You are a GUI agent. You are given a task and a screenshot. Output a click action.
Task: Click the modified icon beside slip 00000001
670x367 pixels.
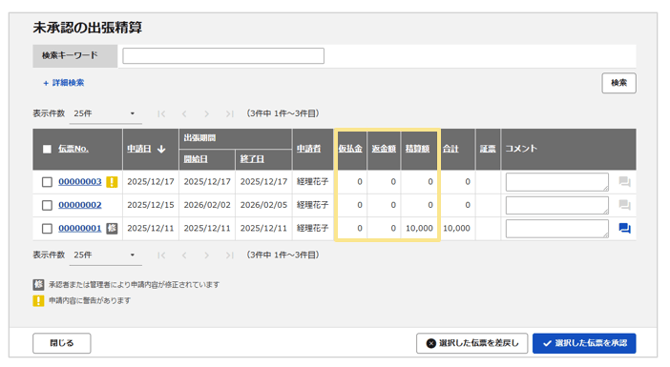click(x=112, y=229)
